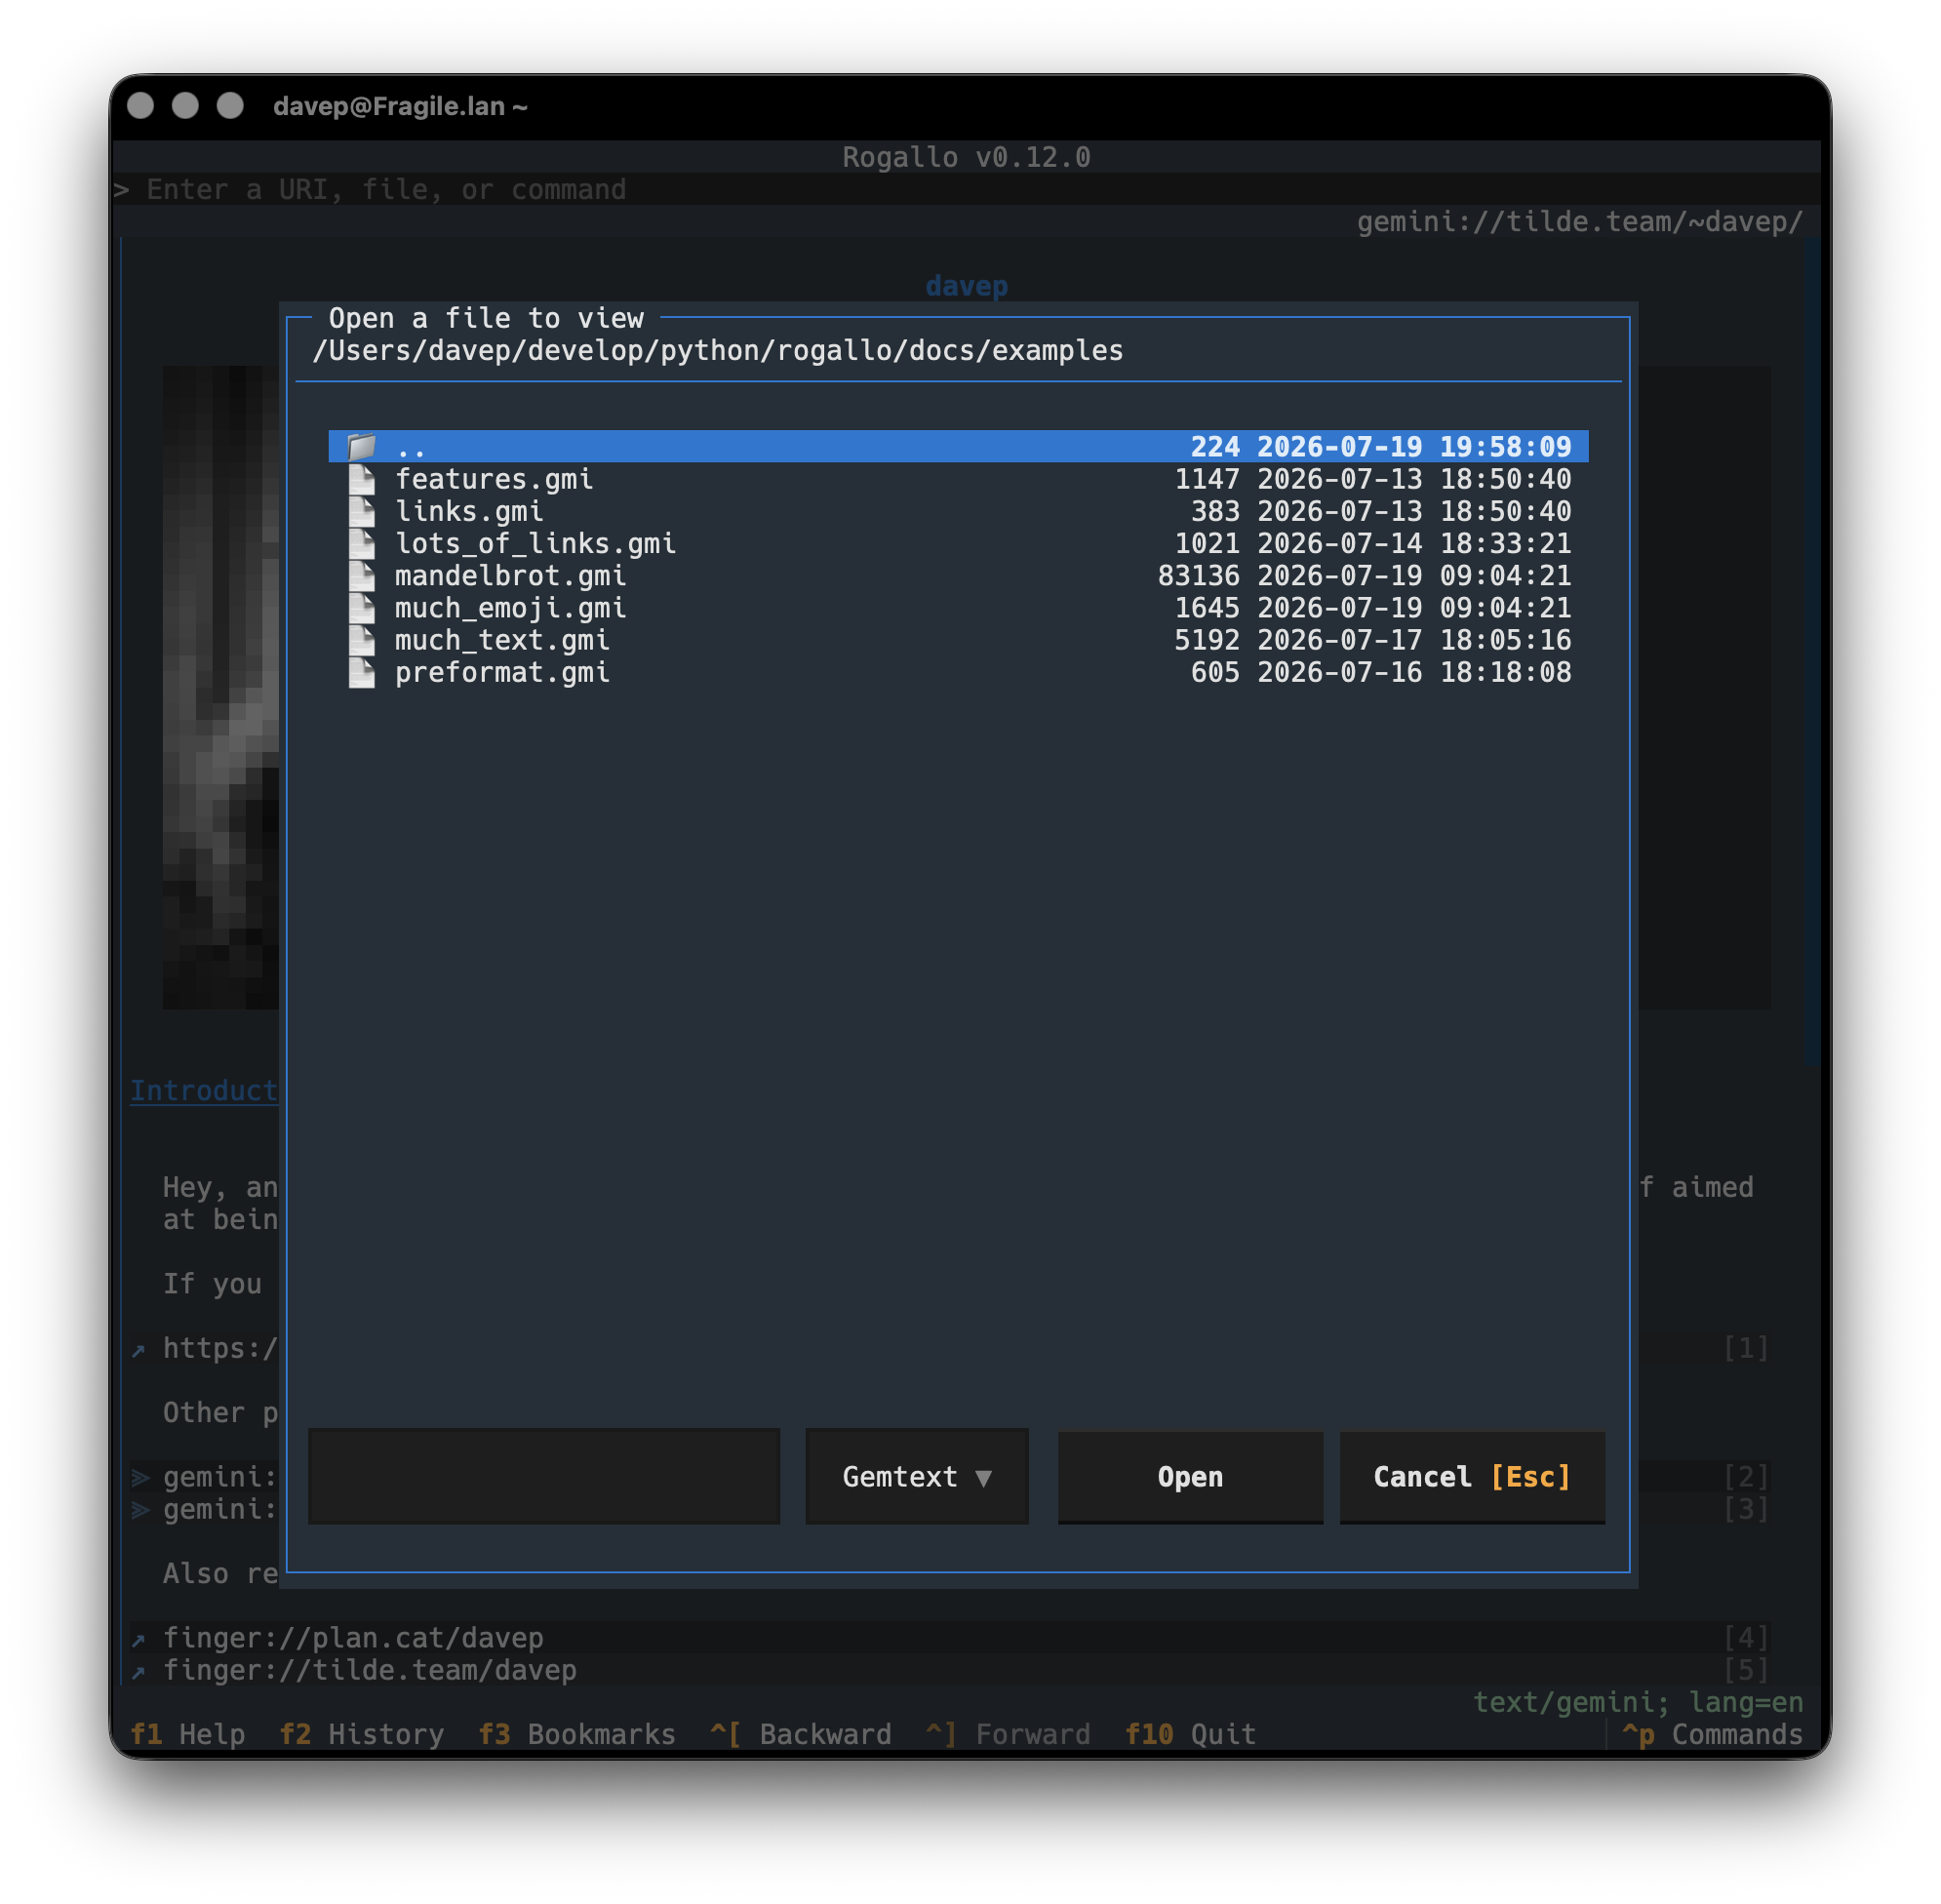
Task: Click the file icon next to features.gmi
Action: tap(361, 479)
